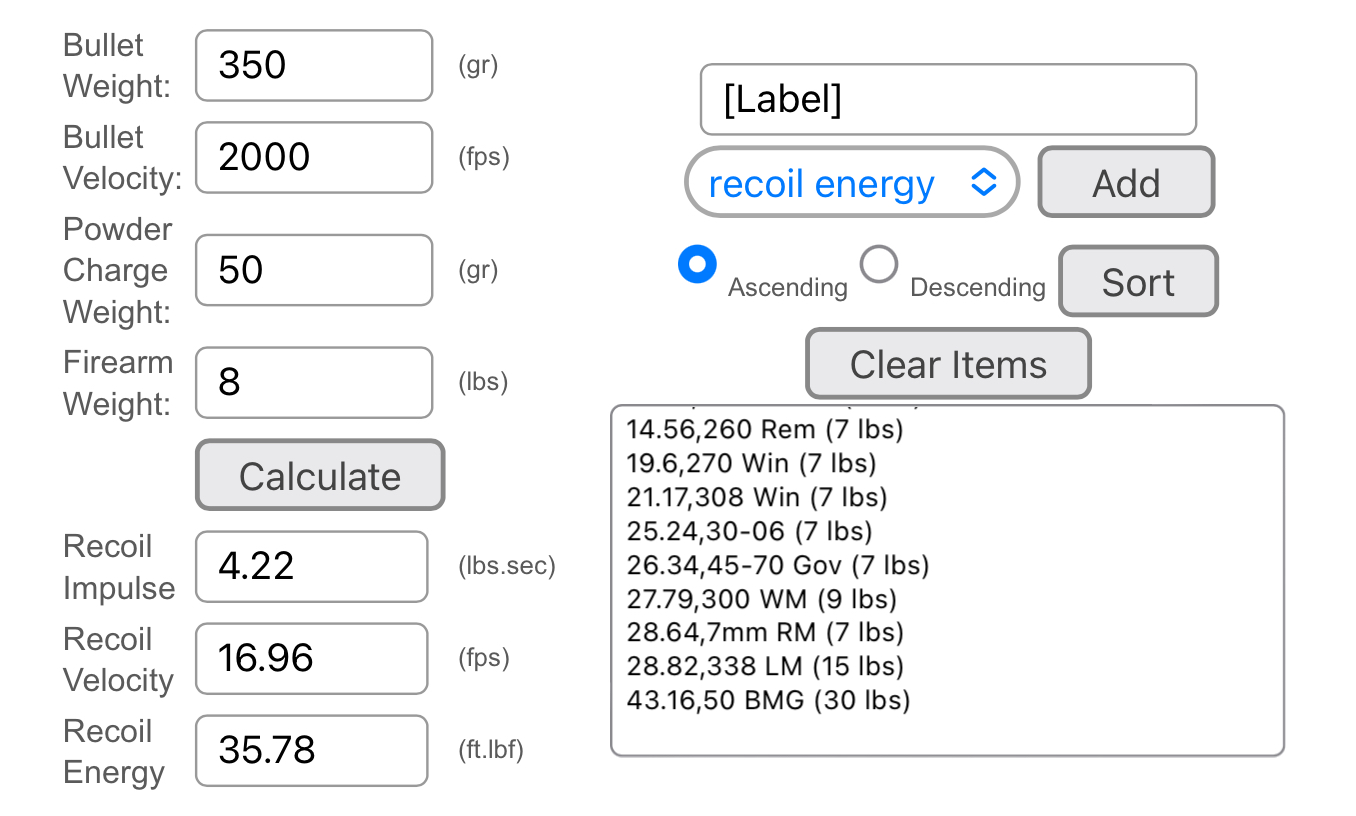This screenshot has height=816, width=1356.
Task: Open the recoil energy dropdown
Action: (852, 183)
